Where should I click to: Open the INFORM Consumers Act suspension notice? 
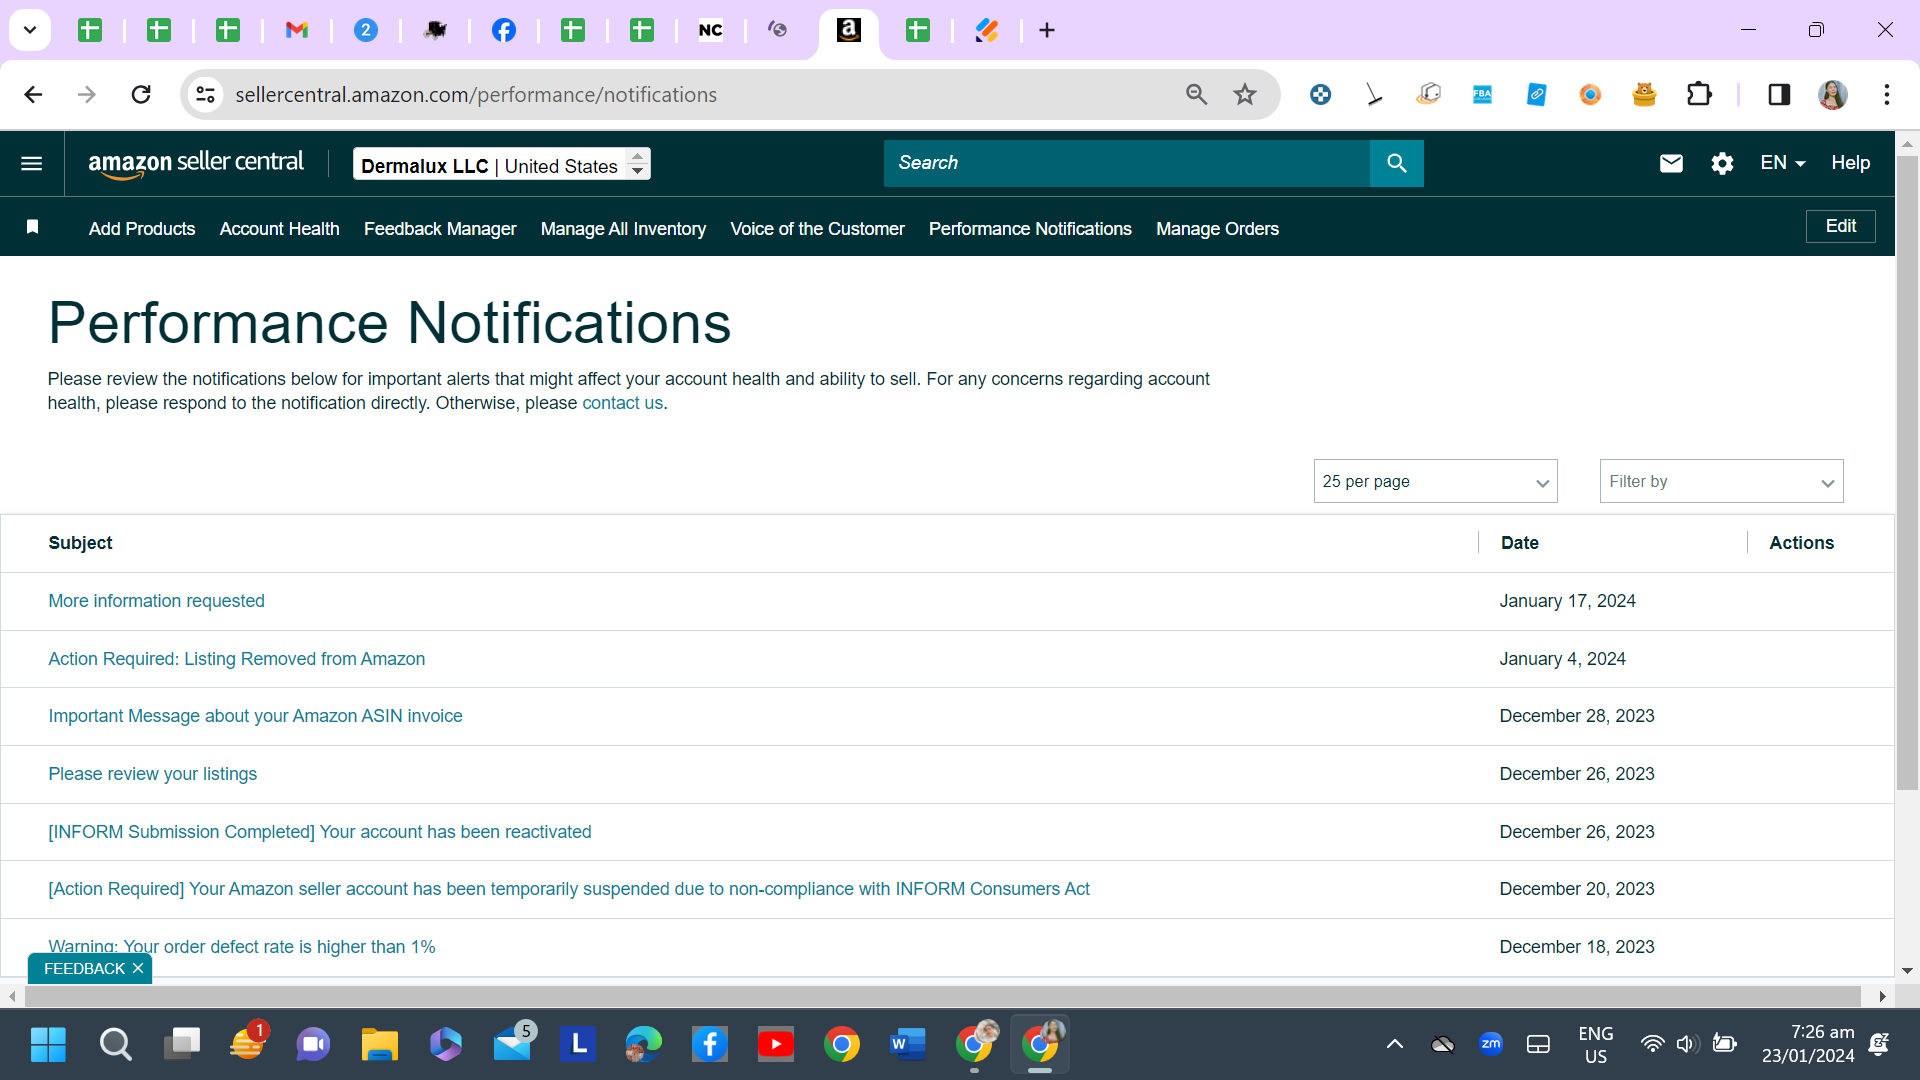569,889
